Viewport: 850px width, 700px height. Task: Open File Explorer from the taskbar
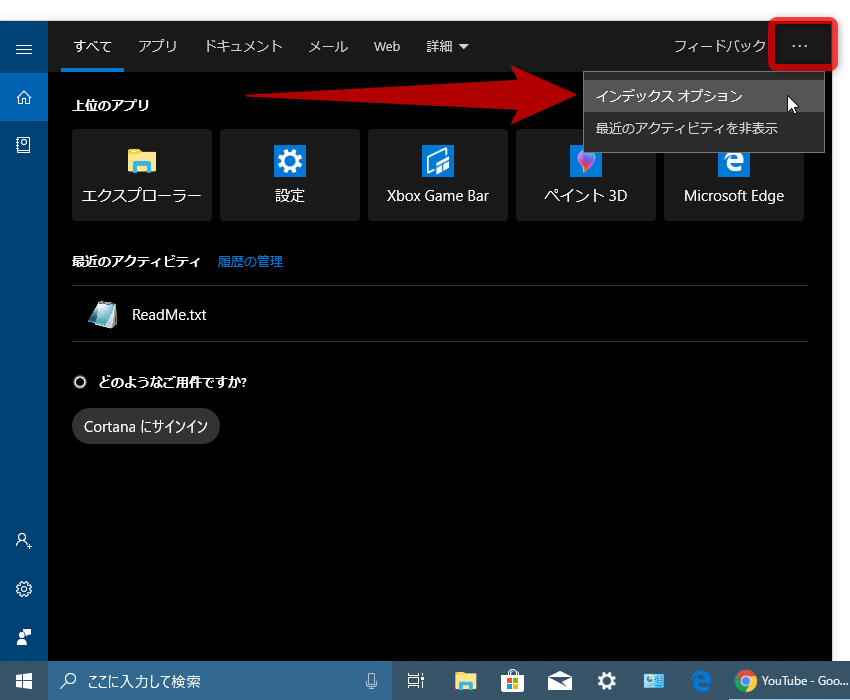point(465,681)
